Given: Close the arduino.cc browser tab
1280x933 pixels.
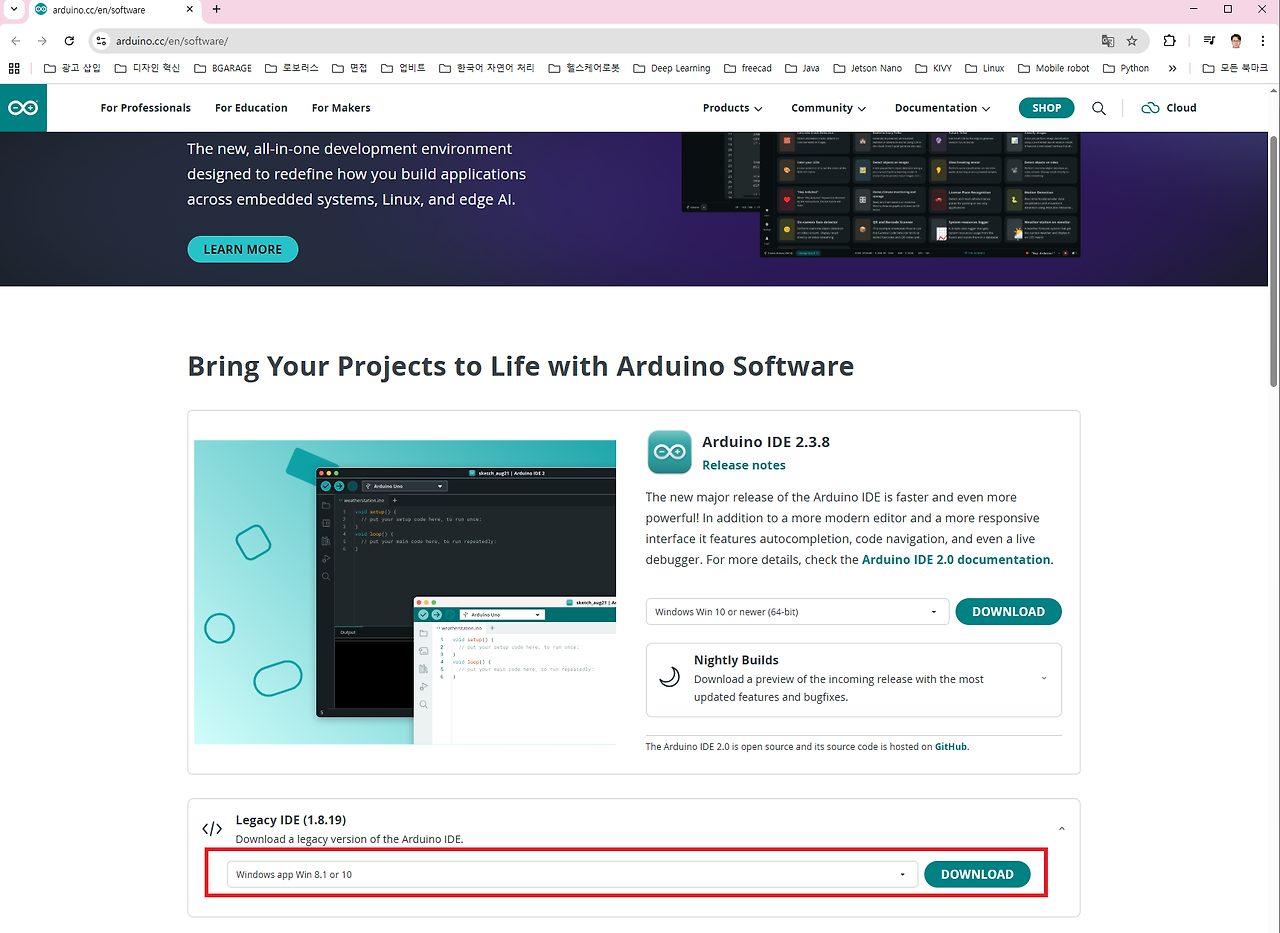Looking at the screenshot, I should [189, 10].
